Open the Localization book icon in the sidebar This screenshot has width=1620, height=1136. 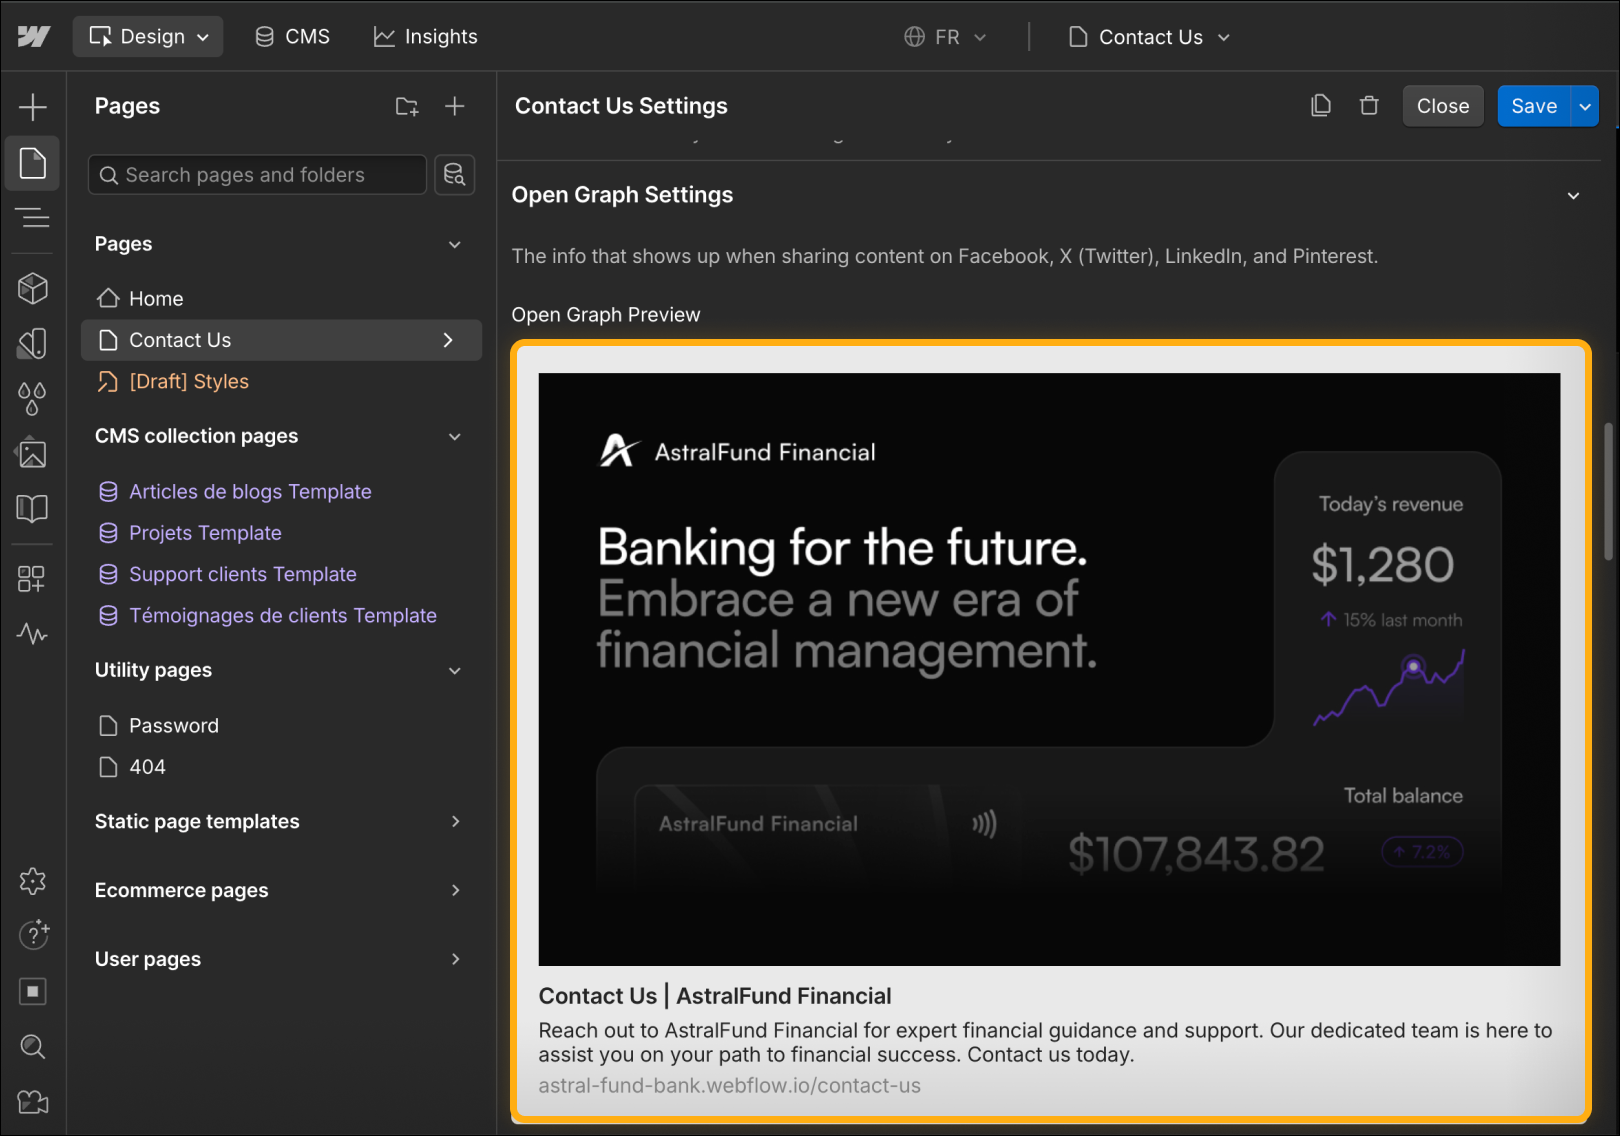coord(33,509)
